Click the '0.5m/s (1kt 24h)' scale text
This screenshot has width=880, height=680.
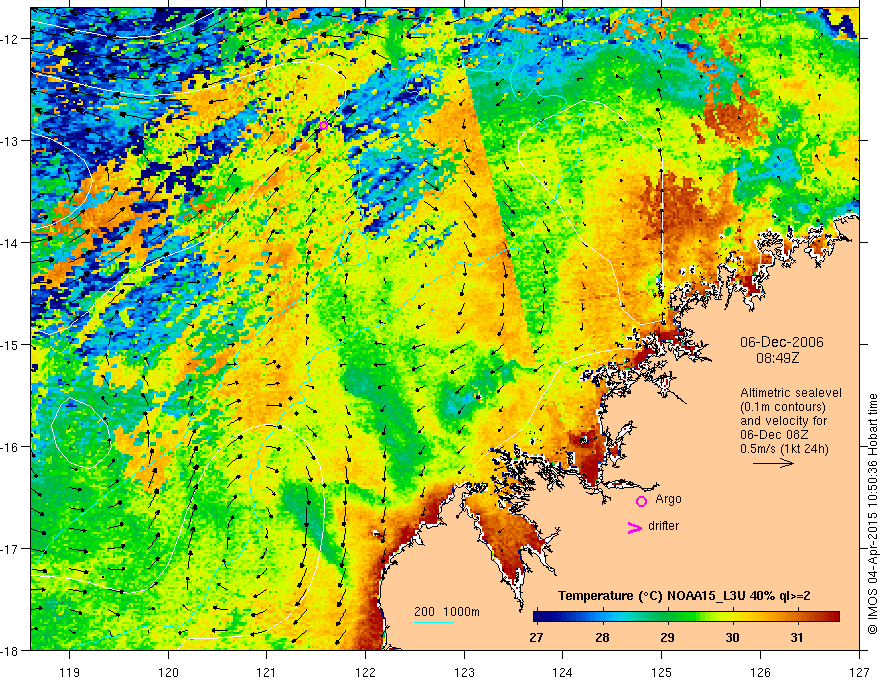pos(784,449)
